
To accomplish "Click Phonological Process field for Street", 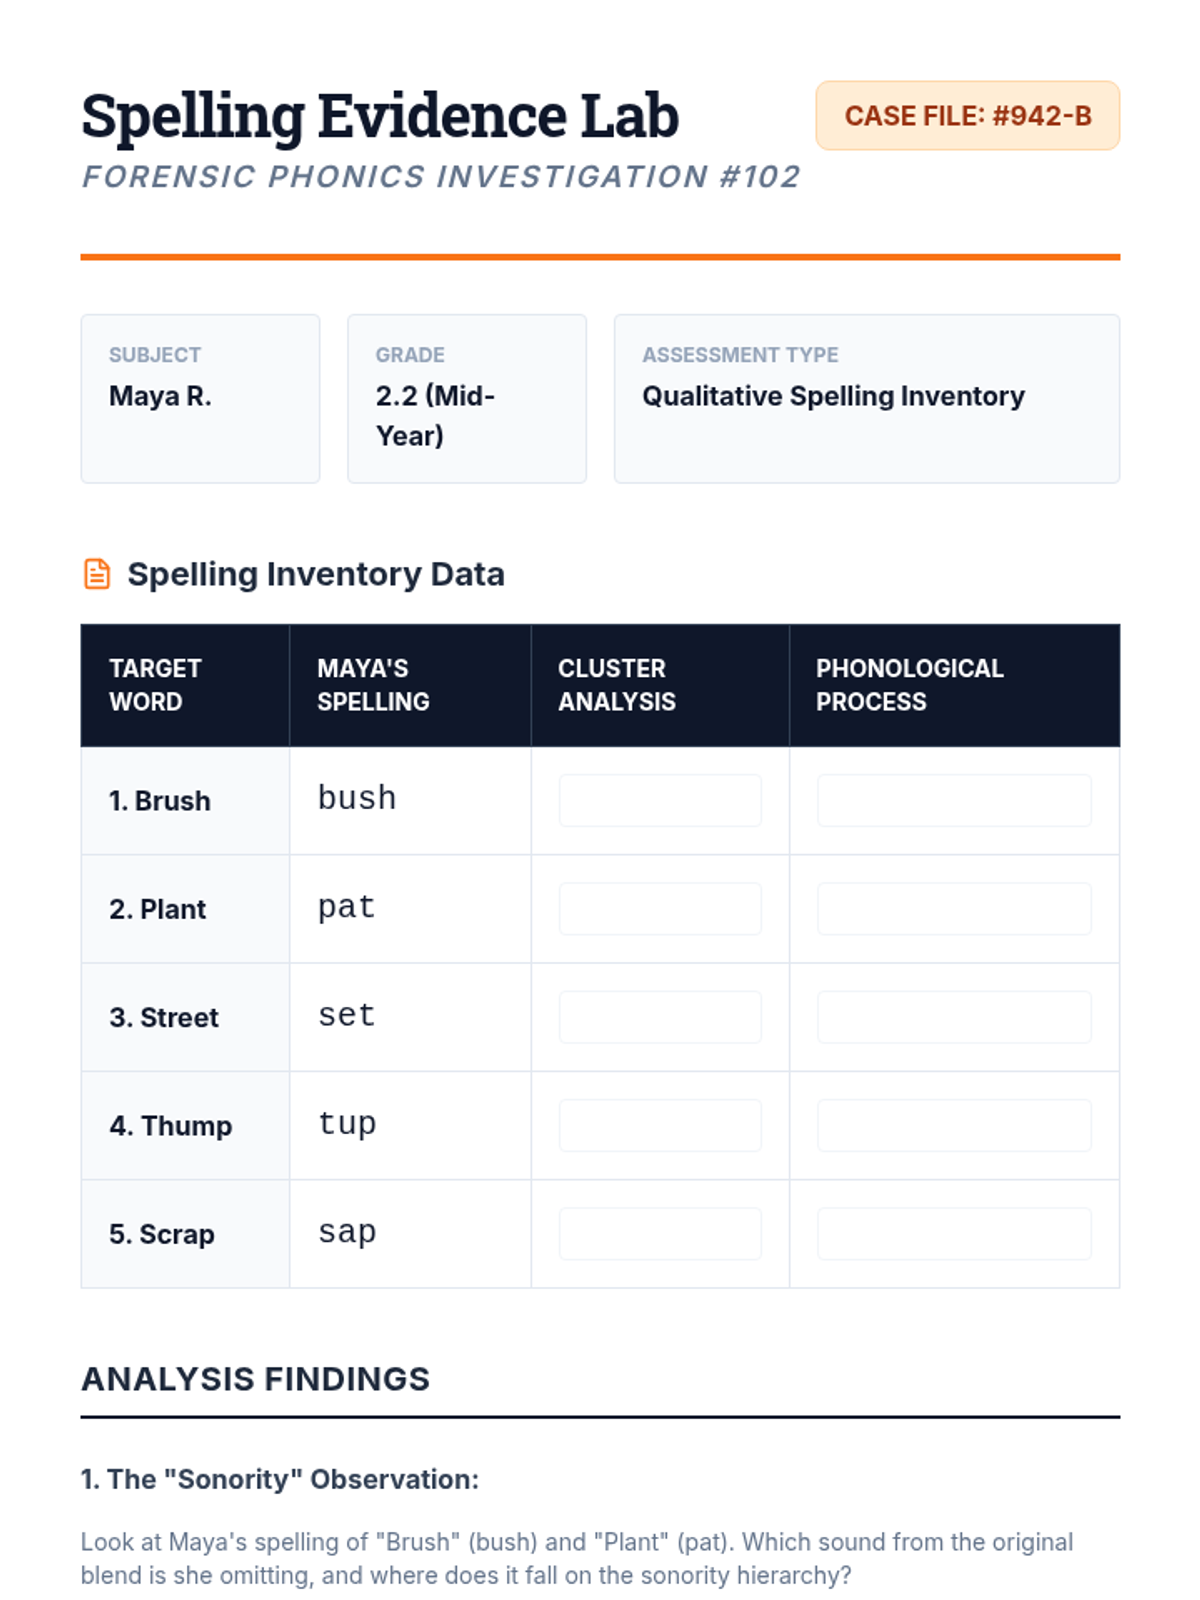I will (954, 1017).
